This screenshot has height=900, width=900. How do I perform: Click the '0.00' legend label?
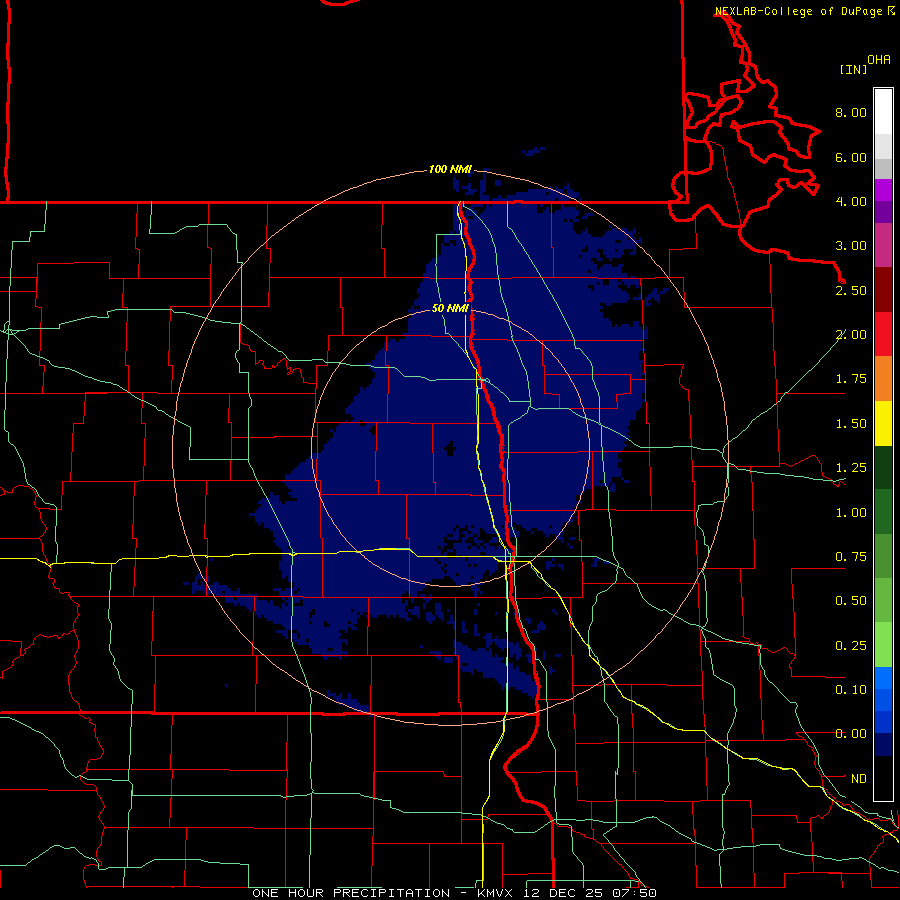pos(851,734)
